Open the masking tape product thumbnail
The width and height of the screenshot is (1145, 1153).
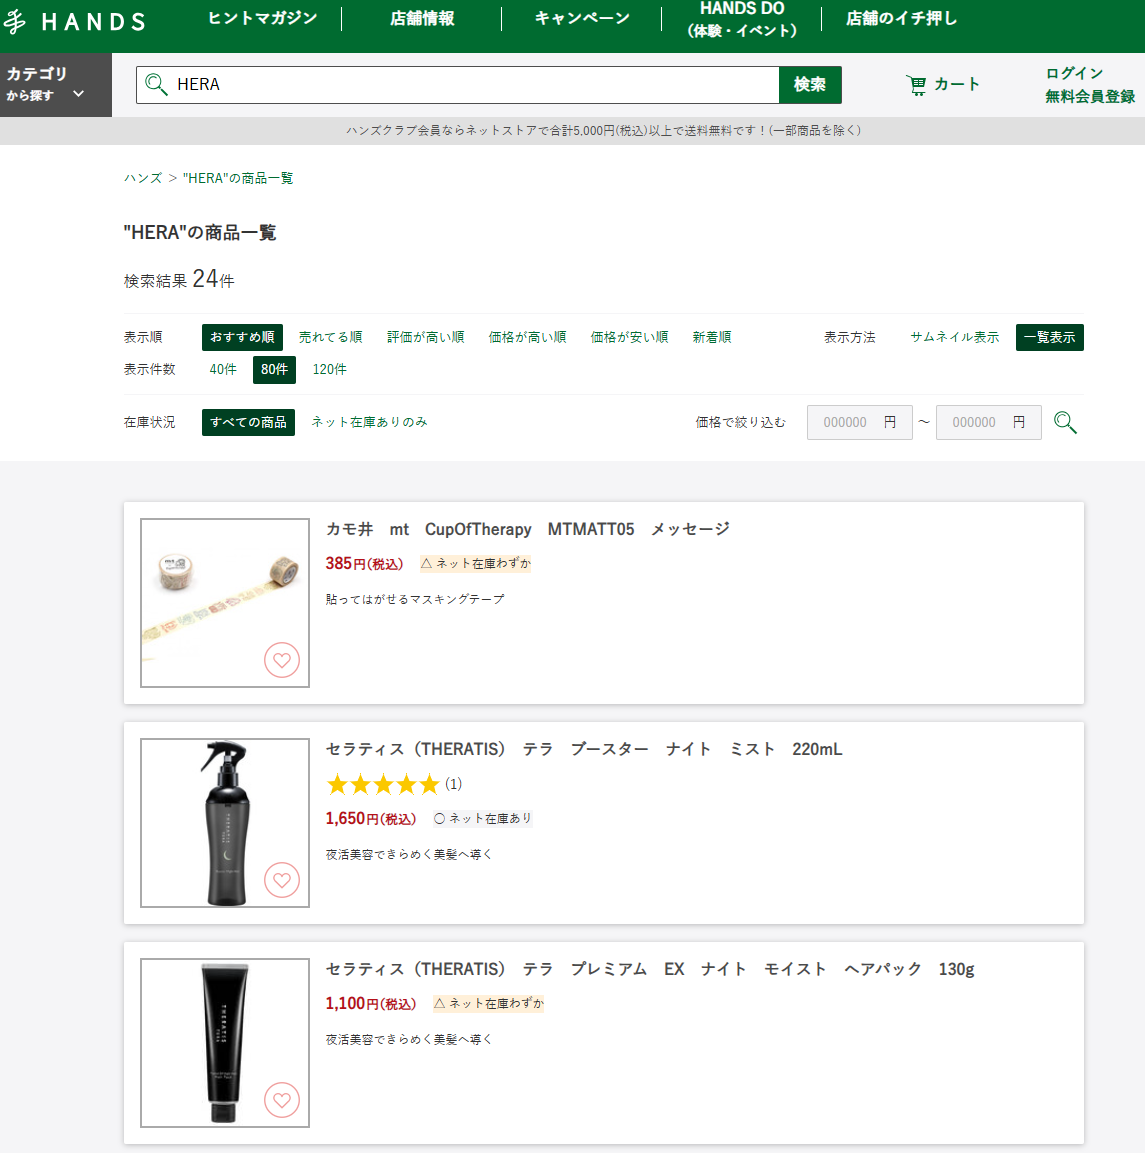(x=225, y=603)
